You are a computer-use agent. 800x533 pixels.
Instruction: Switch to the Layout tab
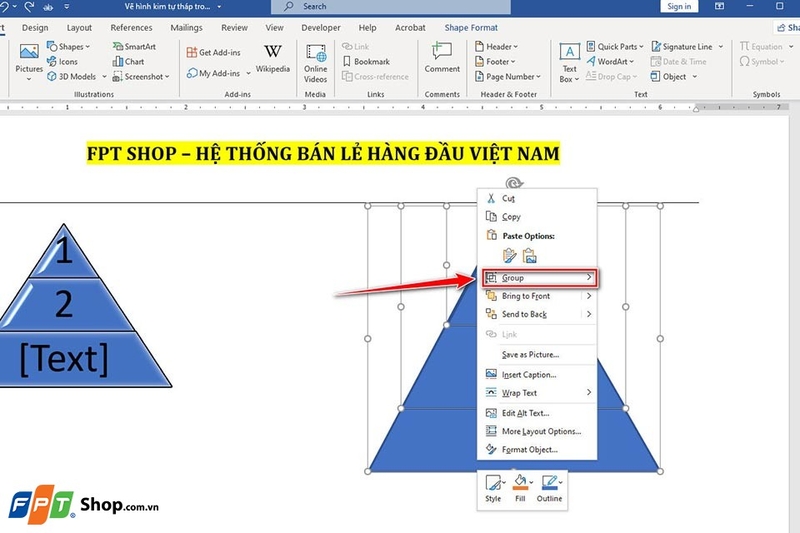(x=79, y=28)
